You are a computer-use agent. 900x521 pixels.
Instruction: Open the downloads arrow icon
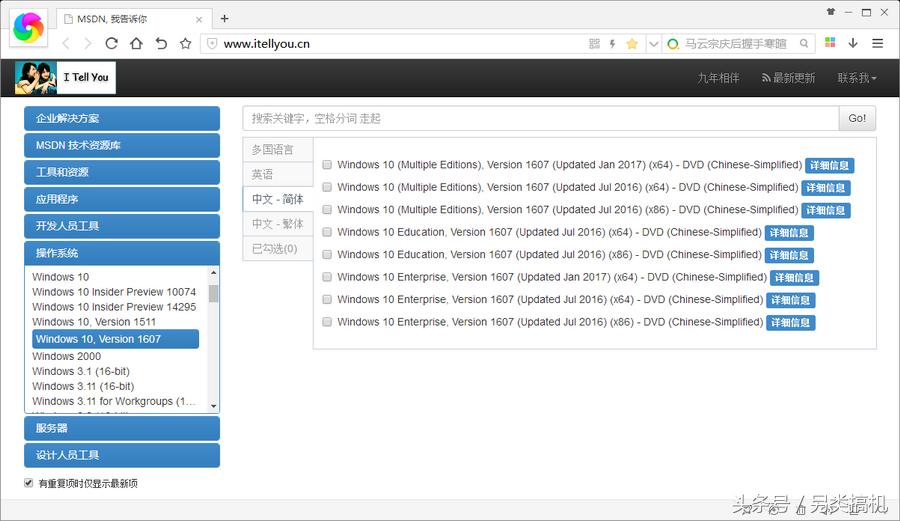[853, 43]
